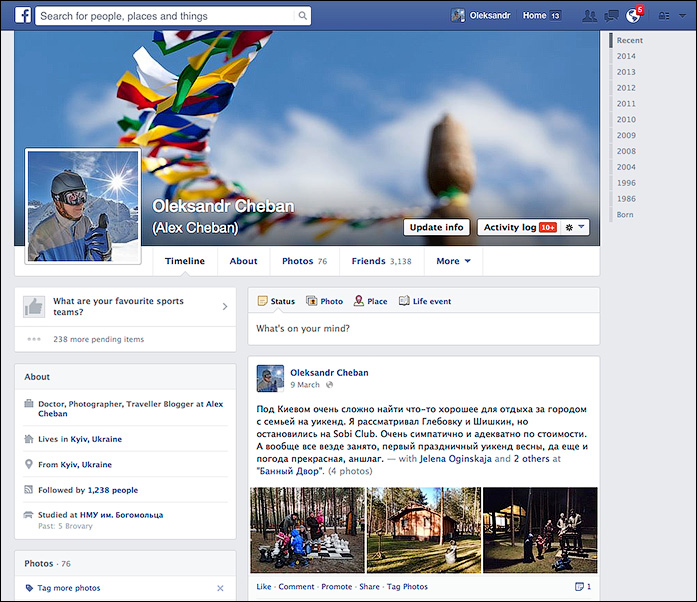
Task: Open the dropdown arrow beside gear on cover
Action: 581,227
